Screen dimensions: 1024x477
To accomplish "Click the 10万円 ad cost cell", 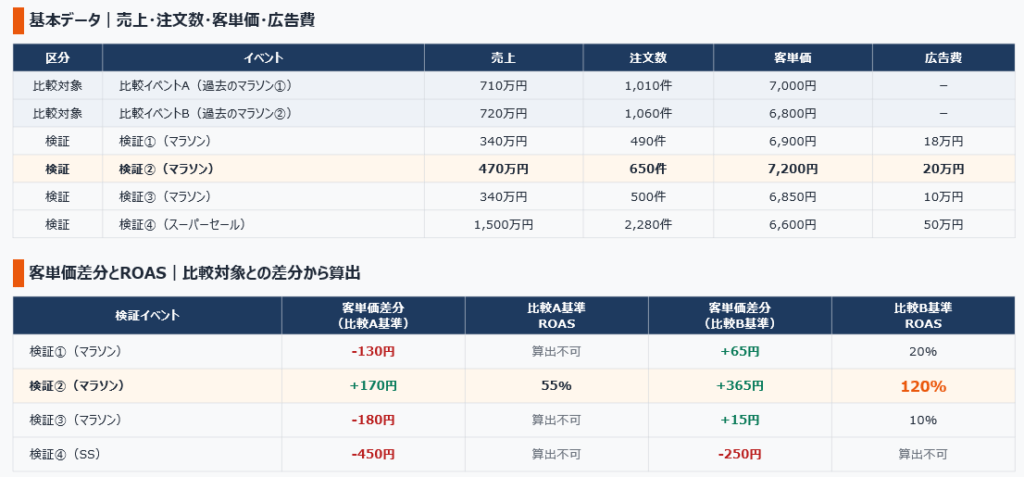I will [x=943, y=196].
